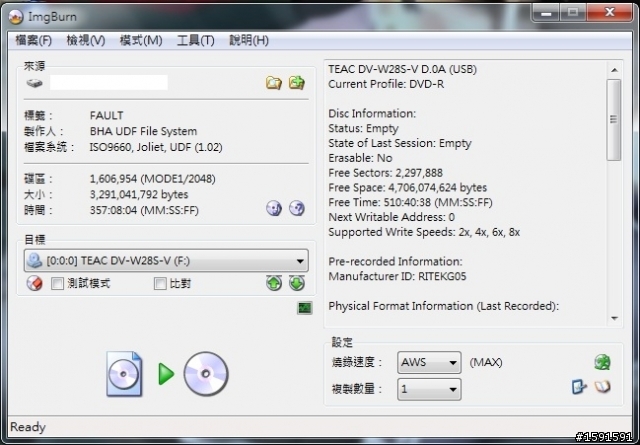Open the 檔案(F) menu
Image resolution: width=640 pixels, height=445 pixels.
[x=33, y=40]
